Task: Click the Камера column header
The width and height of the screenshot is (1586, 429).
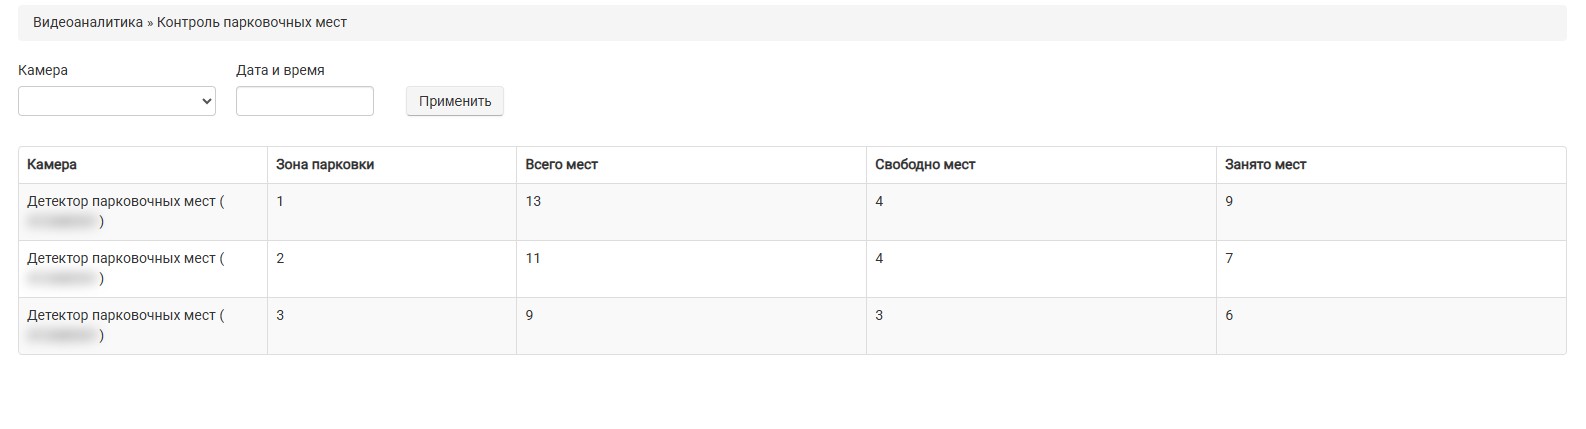Action: click(52, 165)
